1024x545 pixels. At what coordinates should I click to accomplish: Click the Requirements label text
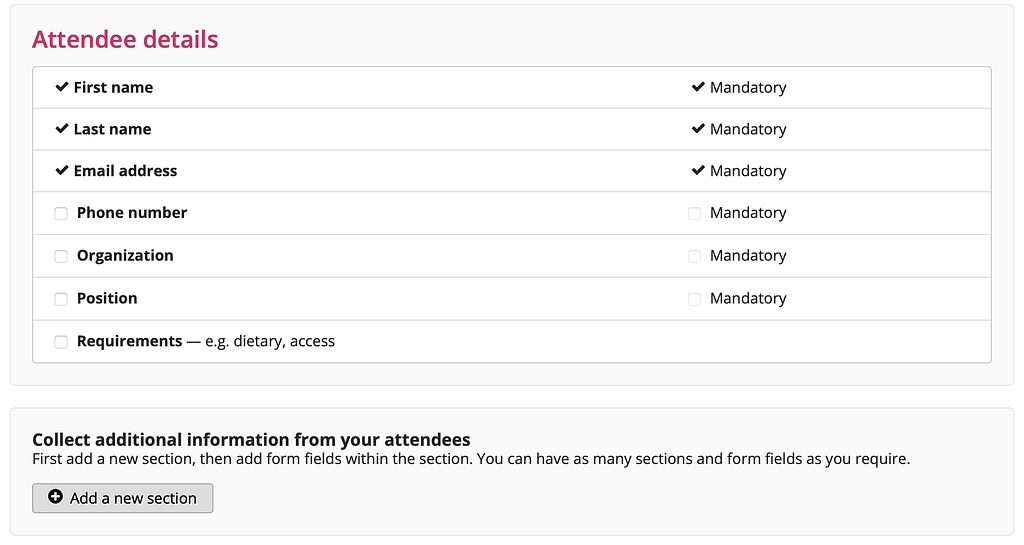click(130, 342)
